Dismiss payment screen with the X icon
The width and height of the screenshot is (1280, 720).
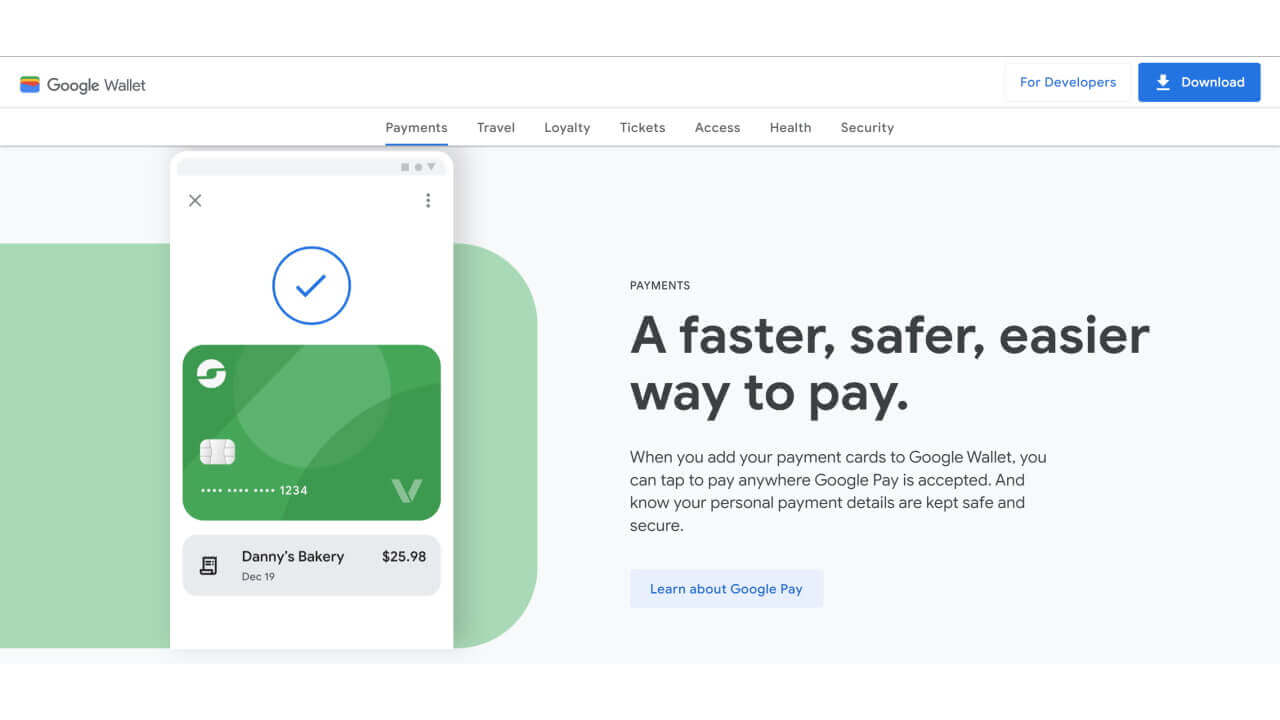pyautogui.click(x=195, y=200)
